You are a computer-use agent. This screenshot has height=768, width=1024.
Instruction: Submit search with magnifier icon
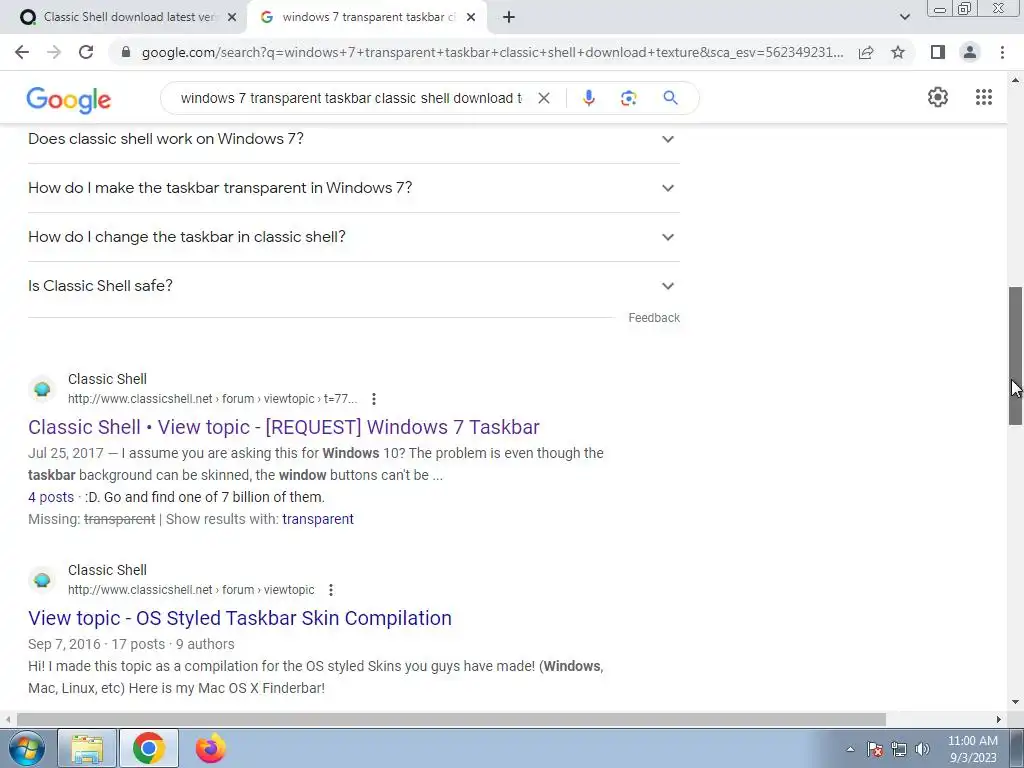[x=670, y=98]
